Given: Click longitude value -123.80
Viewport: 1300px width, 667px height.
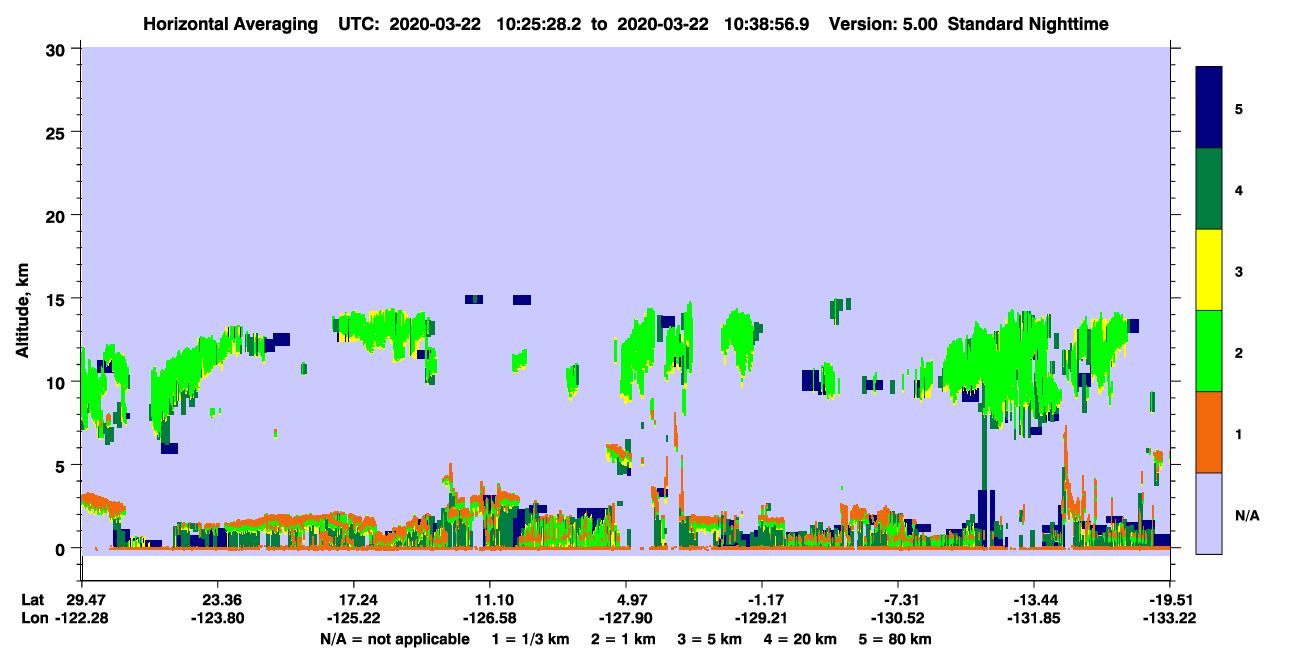Looking at the screenshot, I should [x=217, y=618].
